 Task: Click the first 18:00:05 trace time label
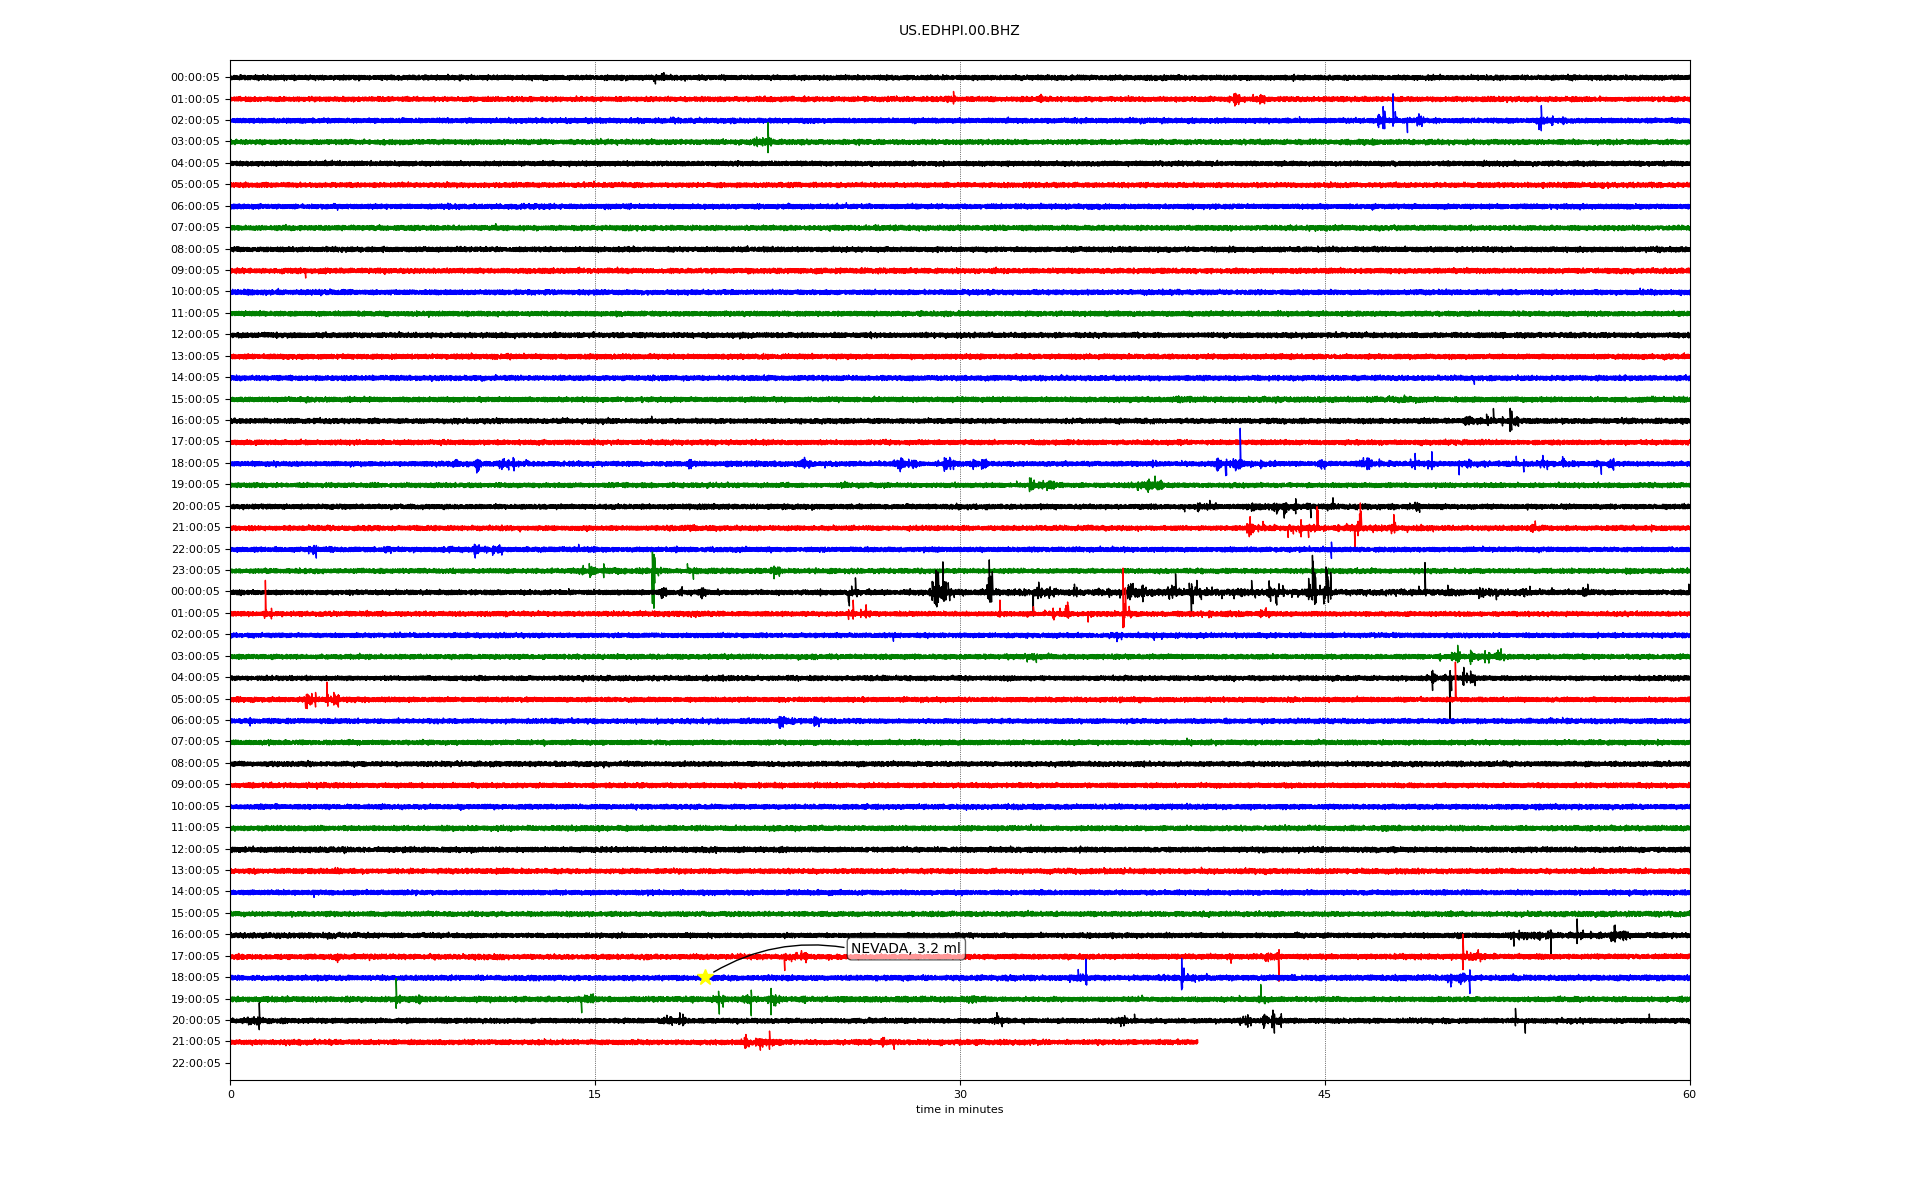pos(195,464)
